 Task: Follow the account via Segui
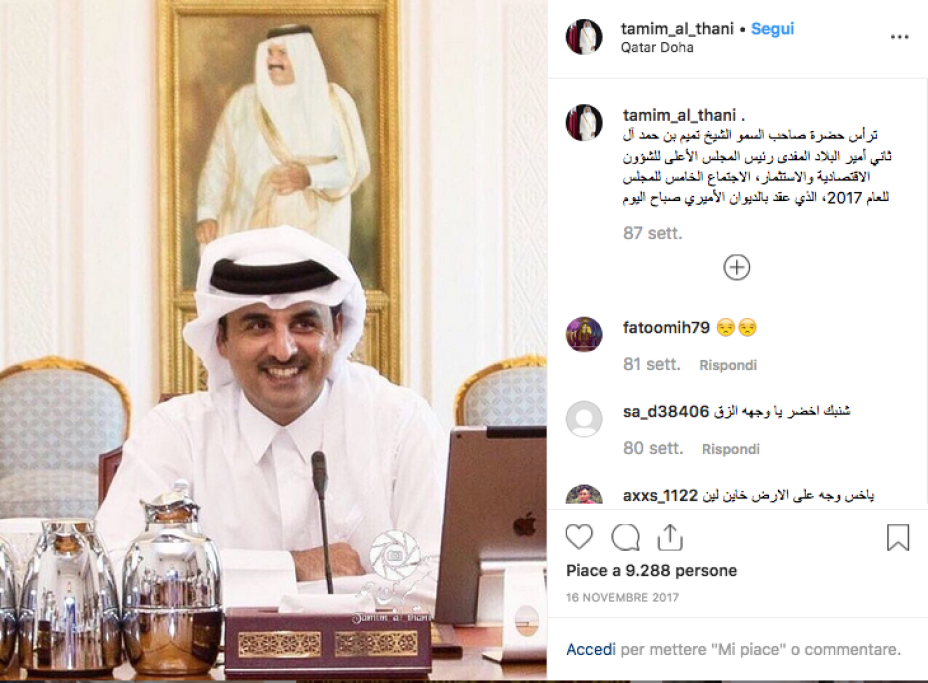[772, 29]
